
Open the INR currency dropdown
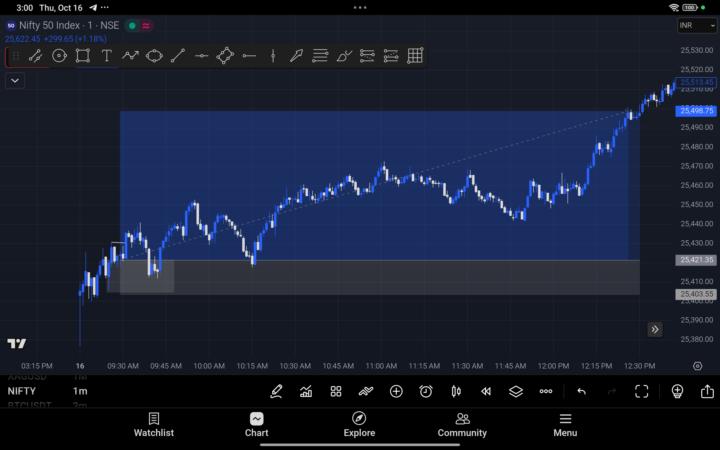(697, 26)
